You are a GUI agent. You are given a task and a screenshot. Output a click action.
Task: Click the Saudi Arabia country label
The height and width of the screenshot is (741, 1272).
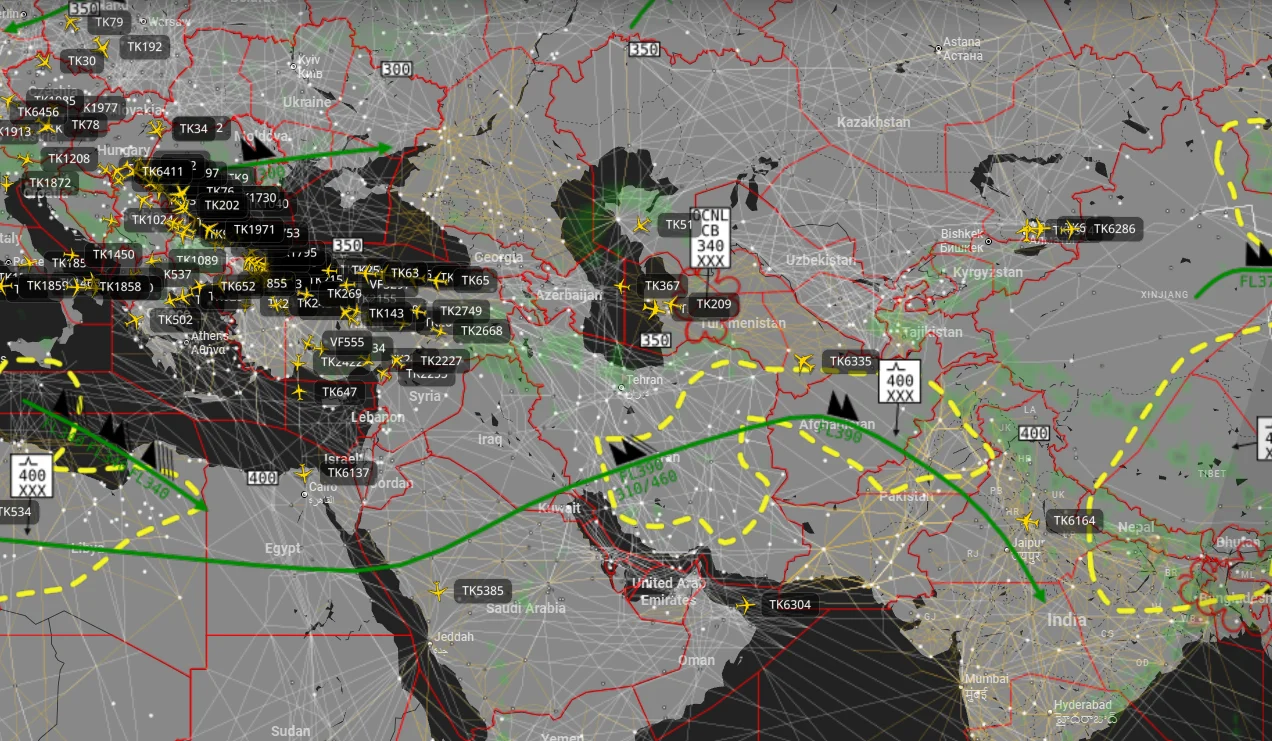click(526, 608)
